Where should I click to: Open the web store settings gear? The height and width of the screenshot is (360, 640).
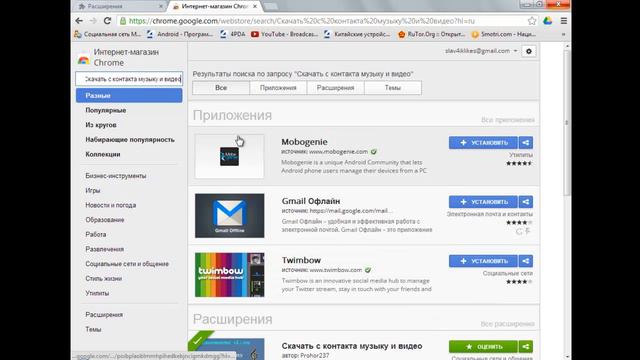(529, 51)
